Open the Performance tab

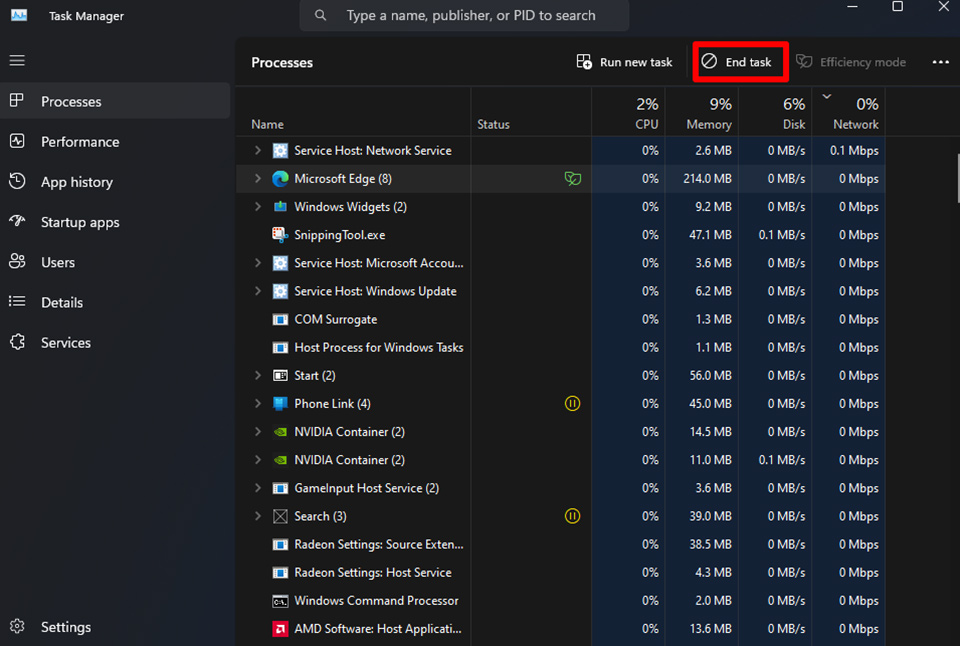click(80, 142)
